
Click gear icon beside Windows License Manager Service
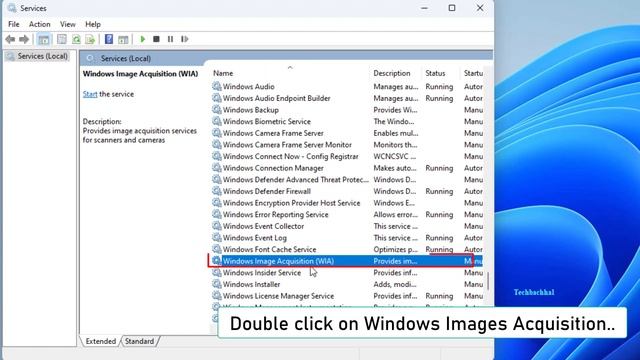click(217, 296)
